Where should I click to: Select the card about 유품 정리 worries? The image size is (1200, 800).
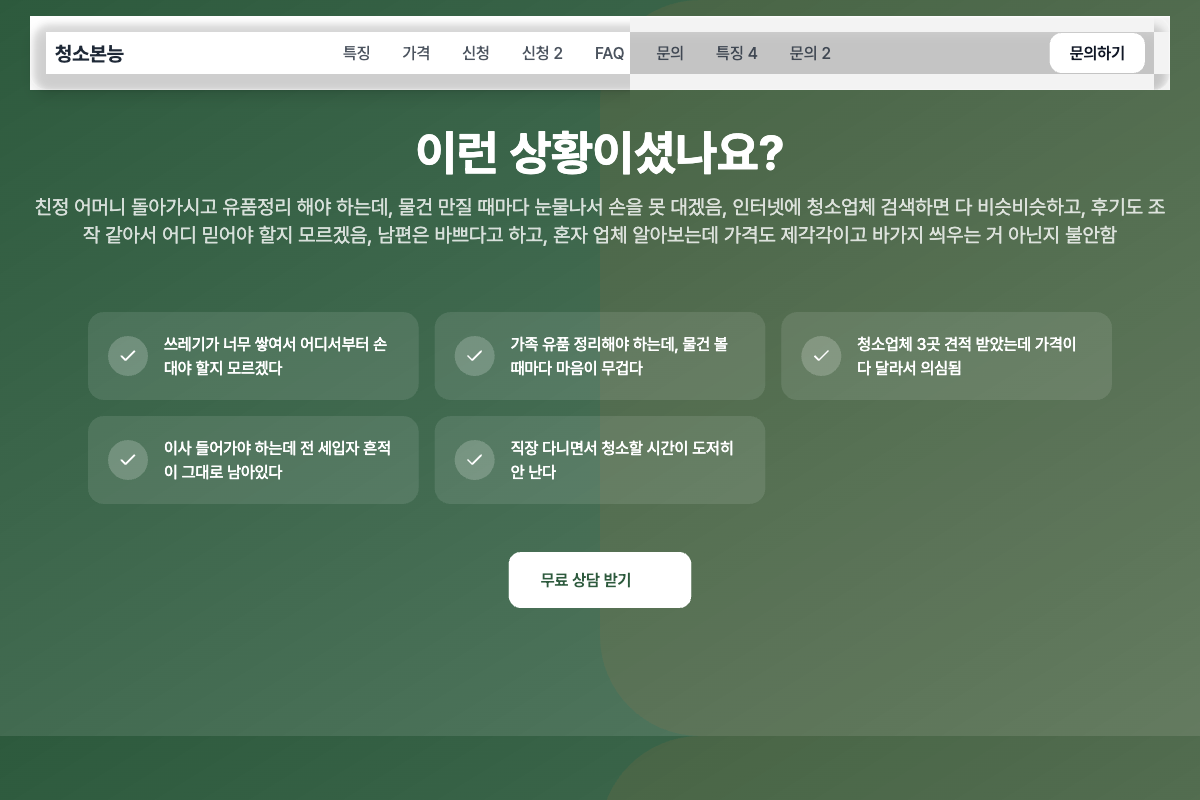[600, 356]
